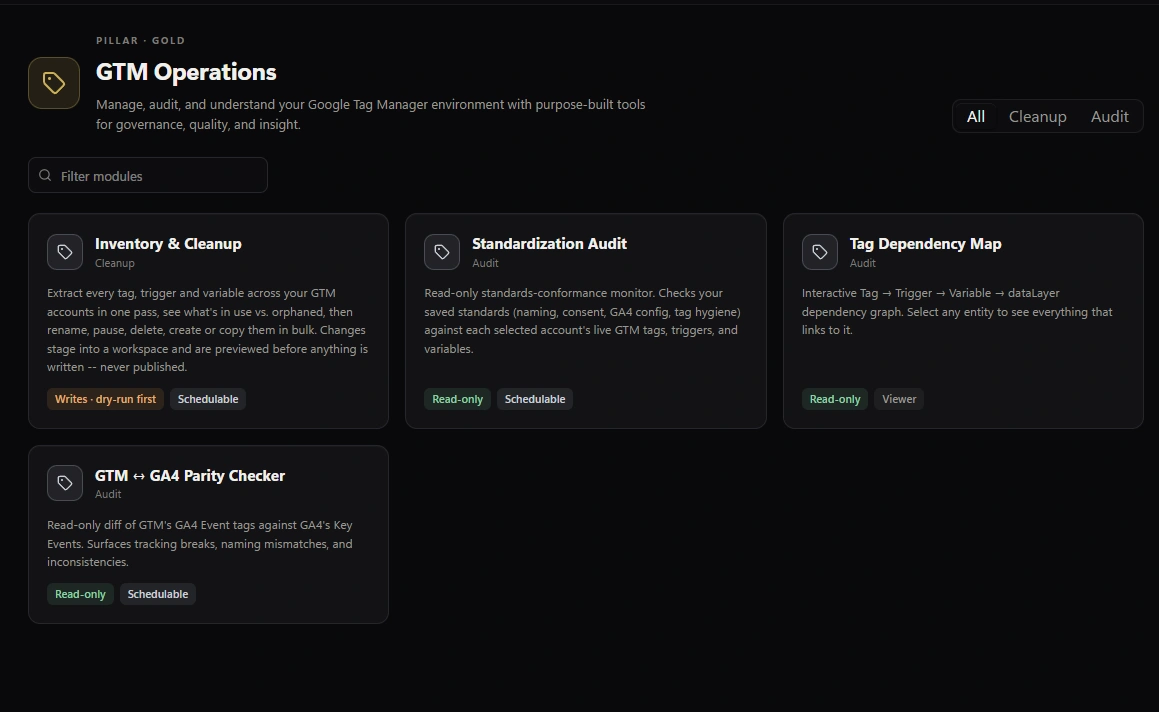
Task: Click the GTM ↔ GA4 Parity Checker tag icon
Action: click(65, 483)
